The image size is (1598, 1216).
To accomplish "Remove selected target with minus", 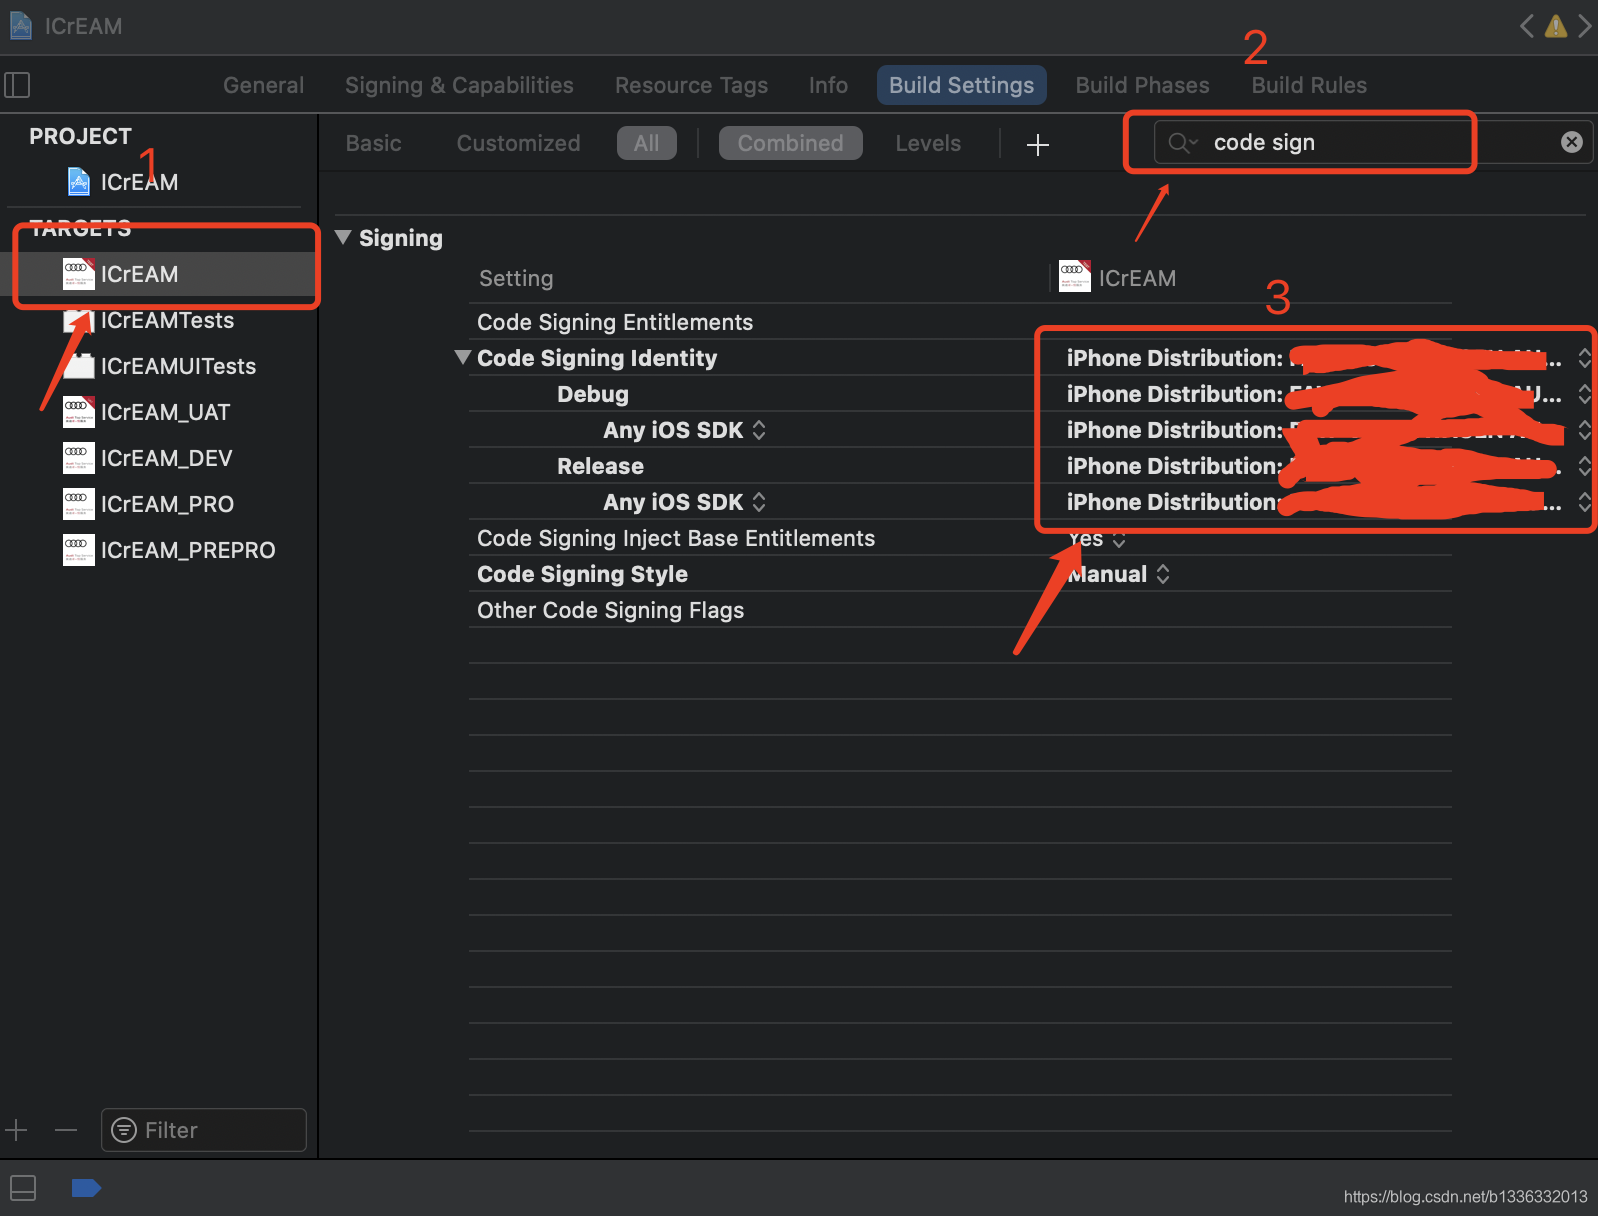I will coord(66,1130).
